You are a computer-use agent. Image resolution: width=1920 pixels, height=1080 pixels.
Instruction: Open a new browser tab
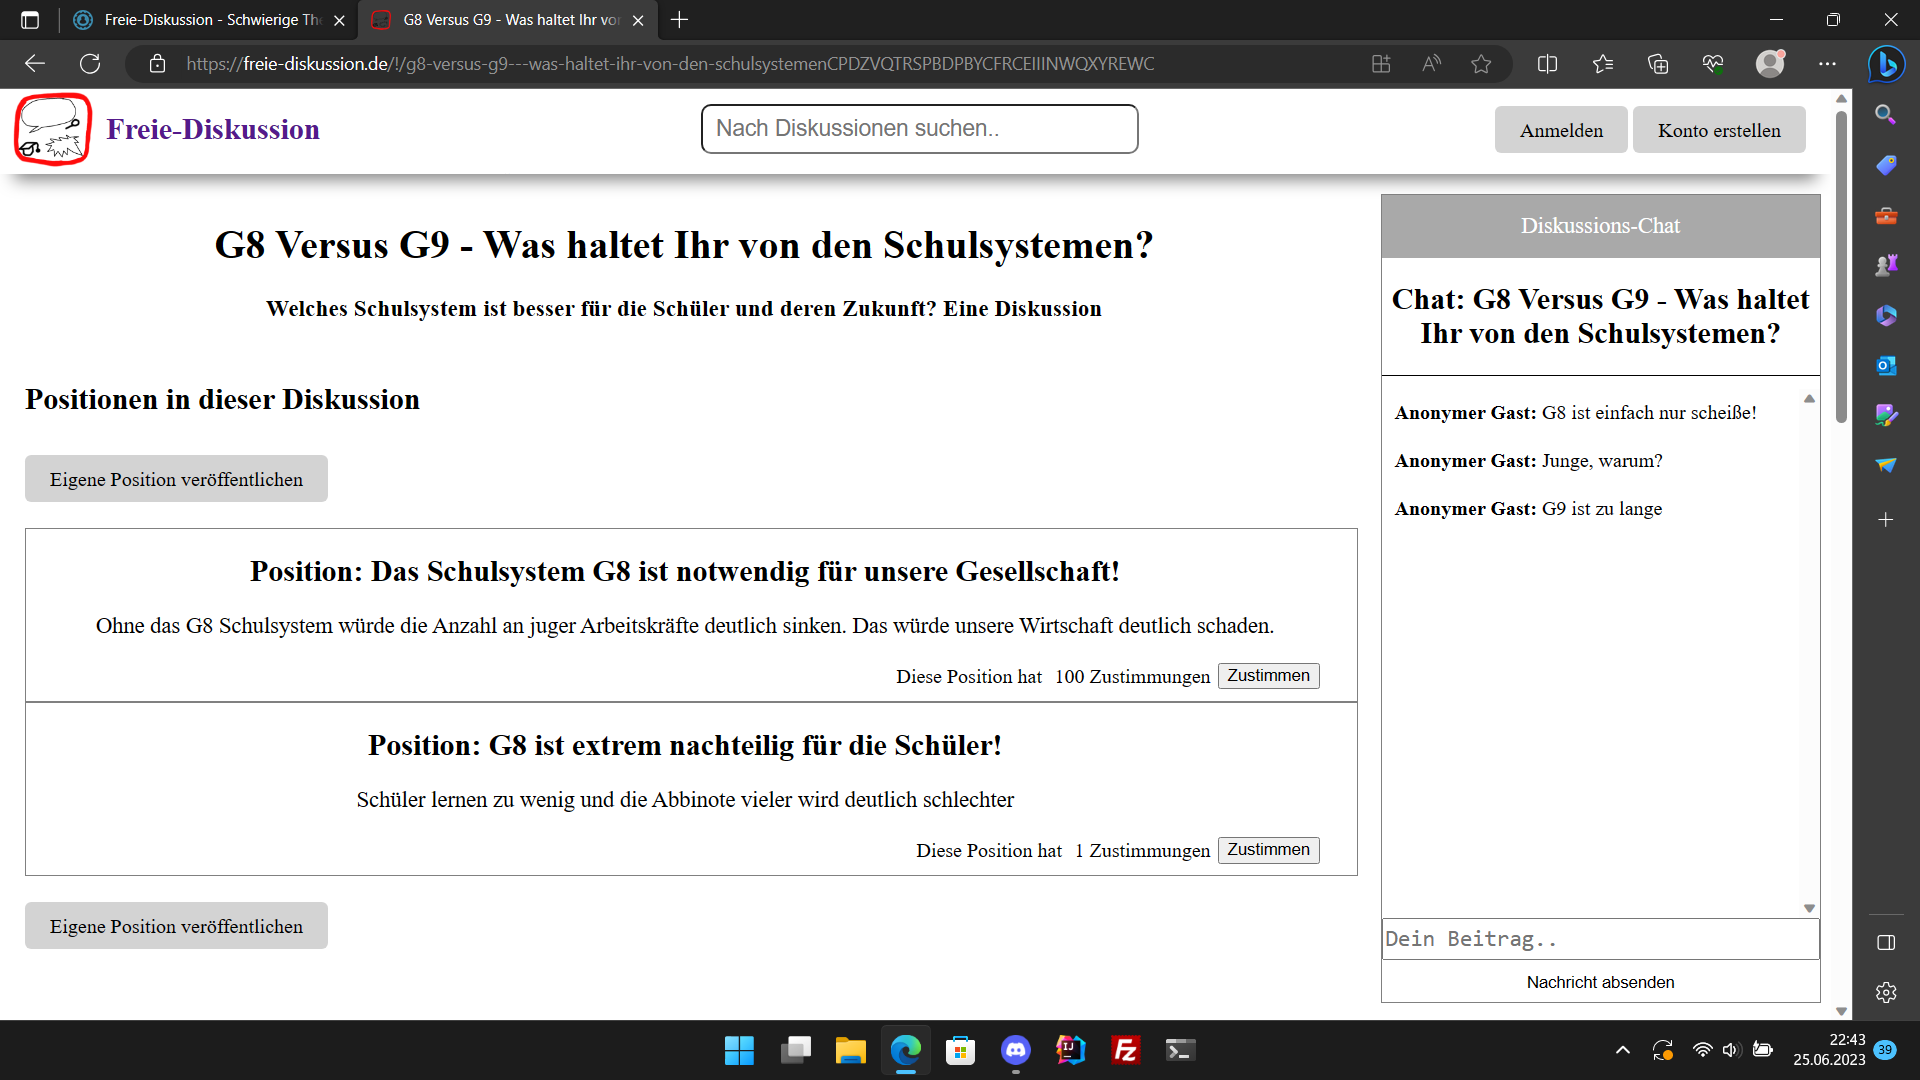point(679,20)
